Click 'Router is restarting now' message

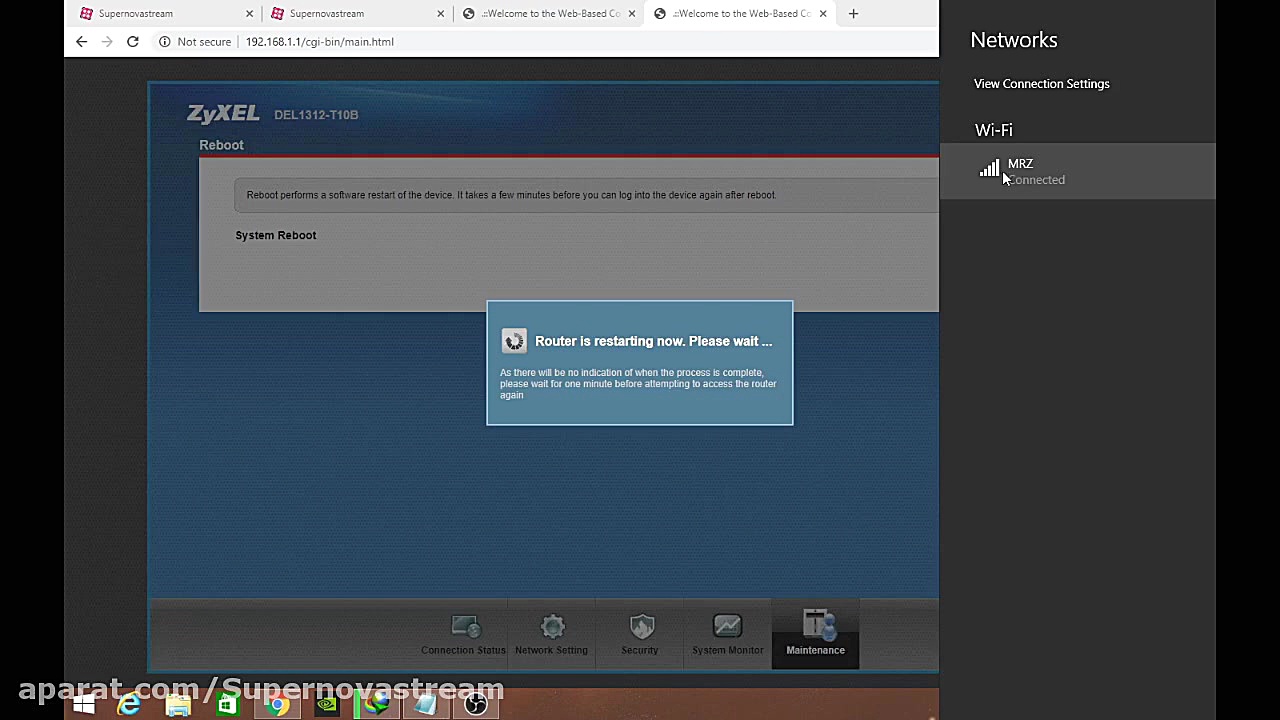point(653,341)
